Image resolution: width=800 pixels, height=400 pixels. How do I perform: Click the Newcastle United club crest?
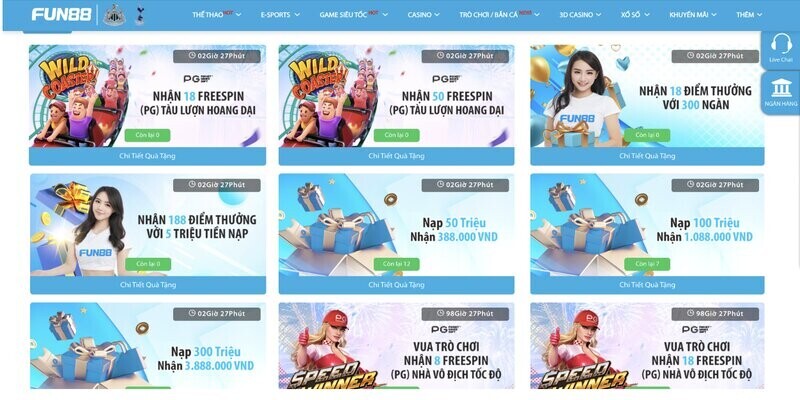(x=114, y=15)
